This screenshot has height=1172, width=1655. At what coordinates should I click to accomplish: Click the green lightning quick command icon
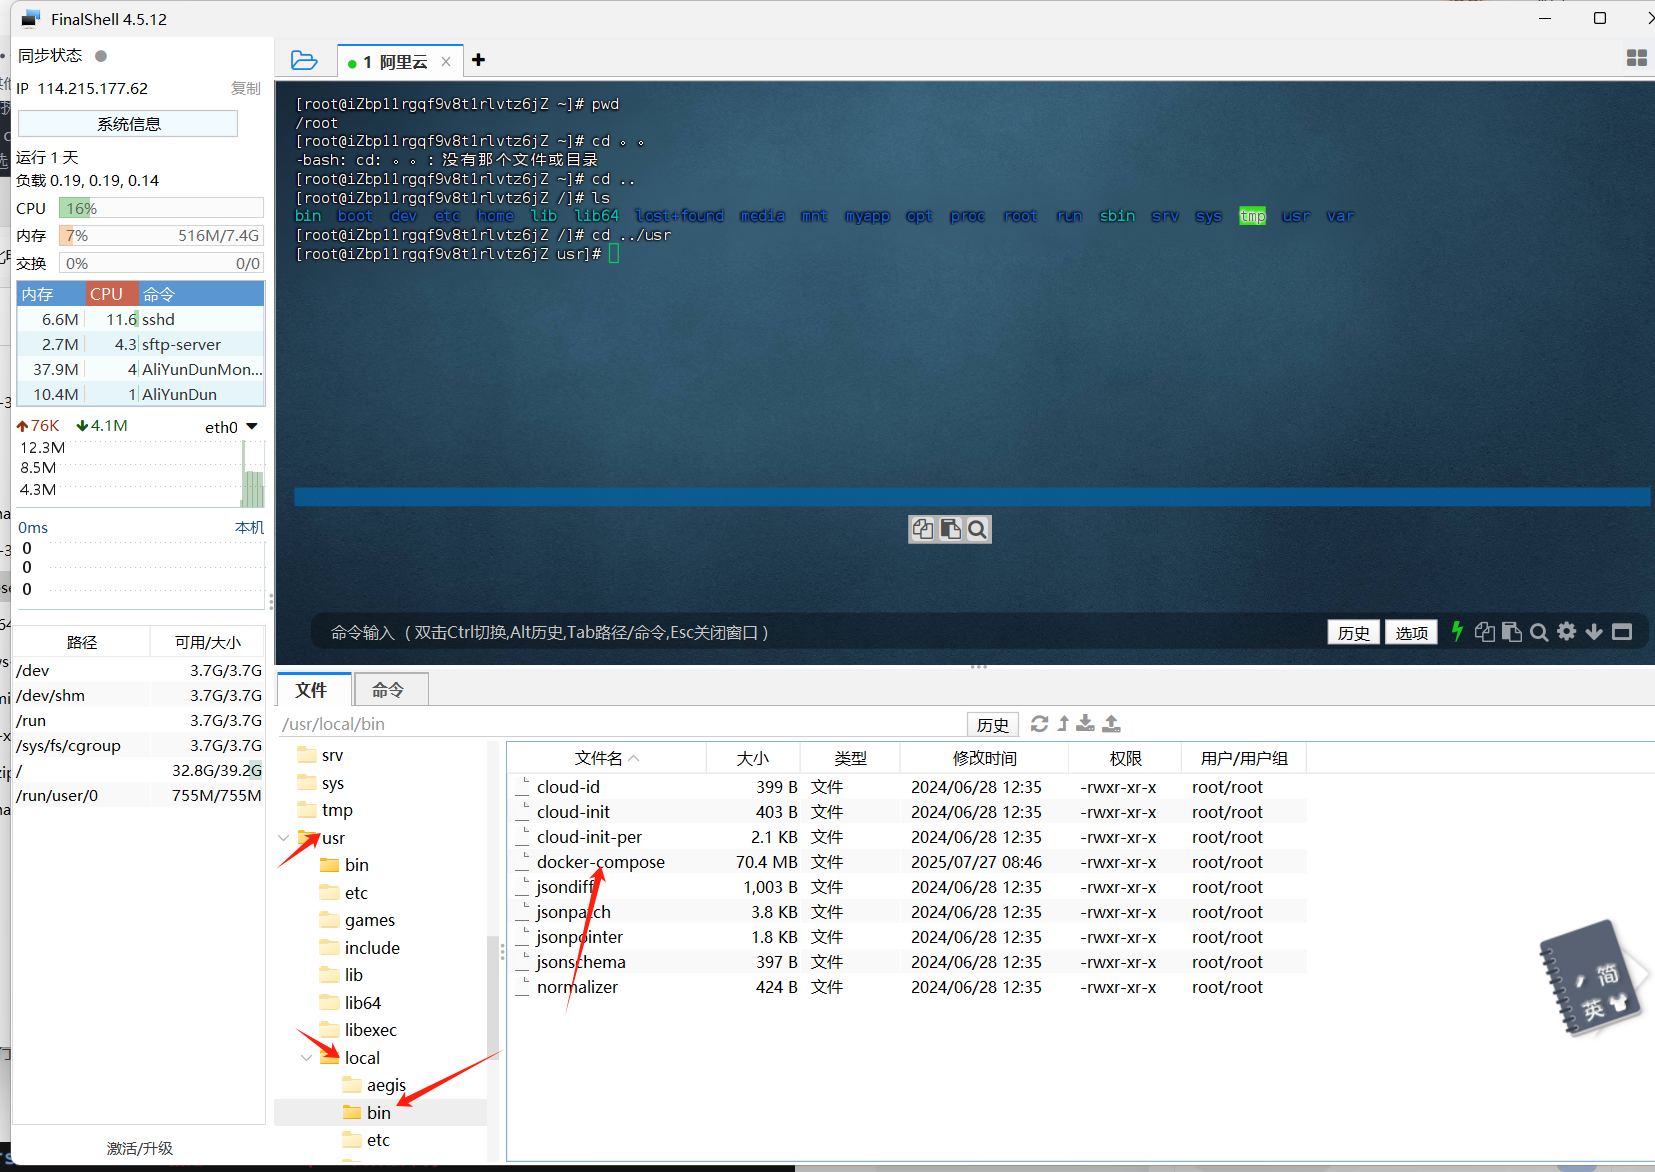1457,631
